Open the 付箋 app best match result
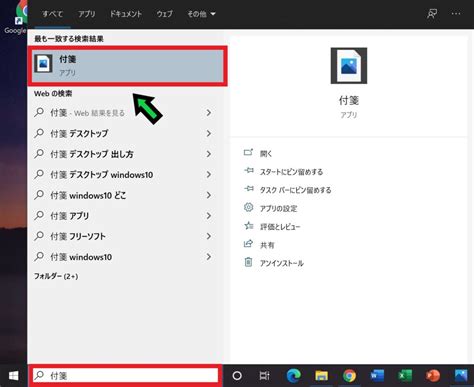The height and width of the screenshot is (387, 474). tap(128, 66)
